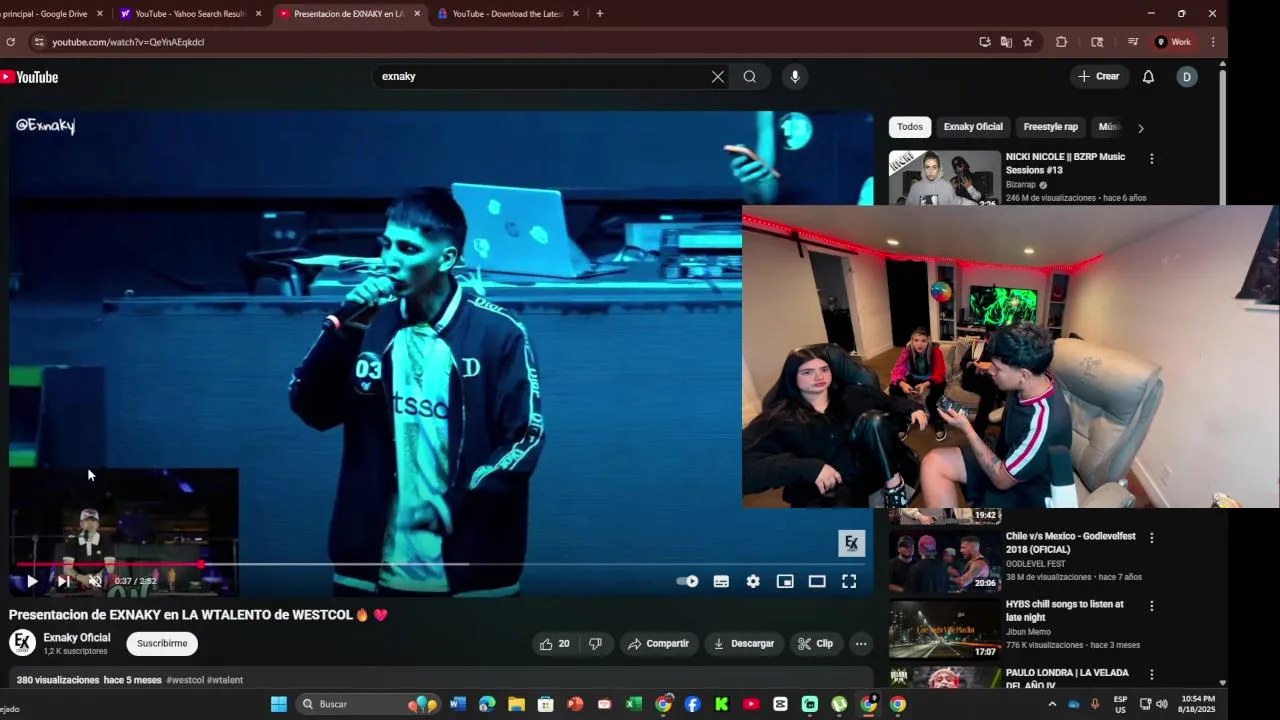Open the Work profile button
The height and width of the screenshot is (720, 1280).
[1174, 42]
